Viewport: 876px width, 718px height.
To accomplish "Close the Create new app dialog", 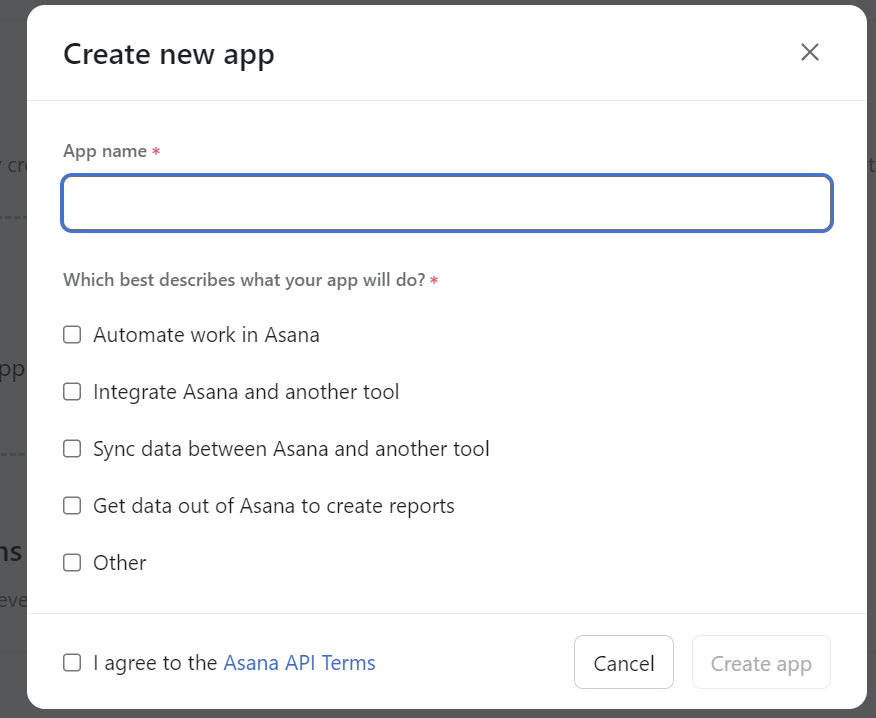I will [x=810, y=53].
